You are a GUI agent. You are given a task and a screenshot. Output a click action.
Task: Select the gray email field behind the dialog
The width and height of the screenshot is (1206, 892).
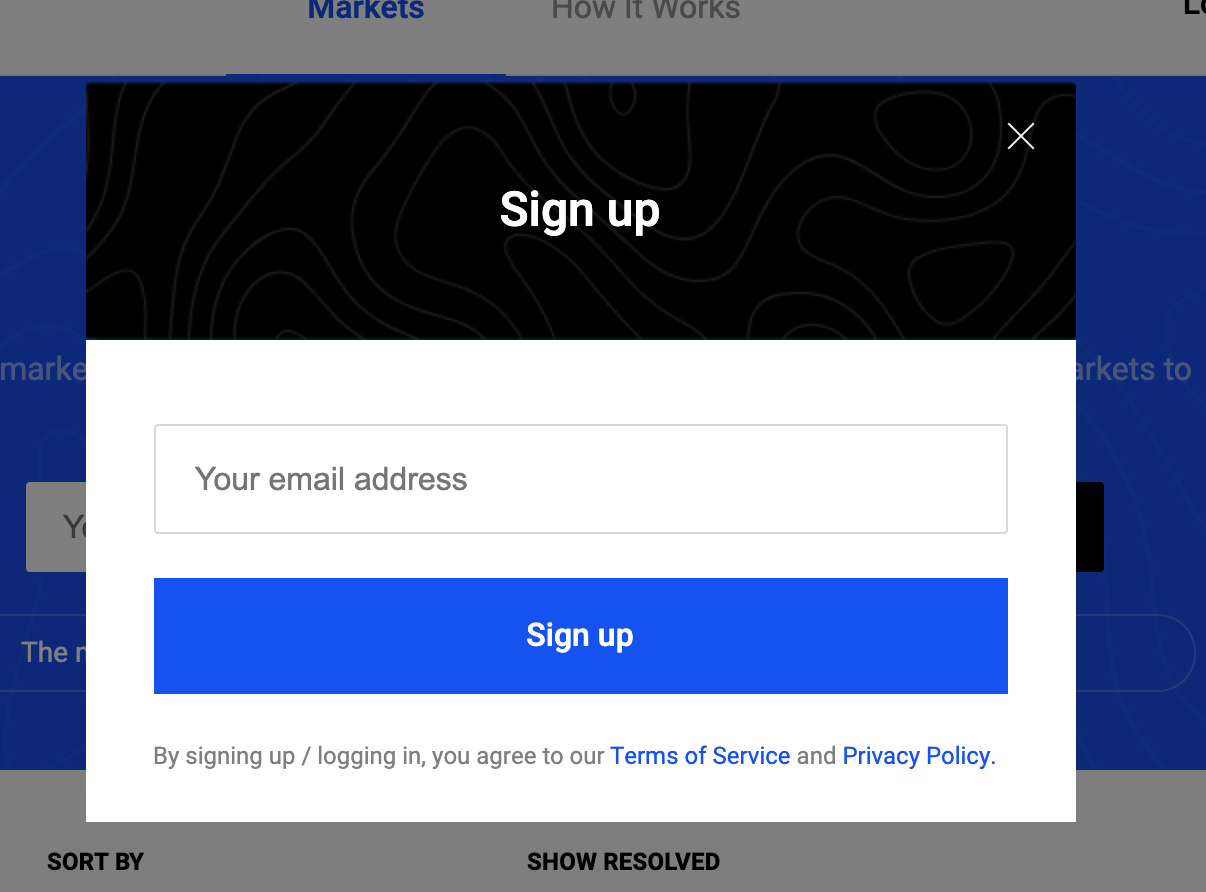[x=56, y=527]
